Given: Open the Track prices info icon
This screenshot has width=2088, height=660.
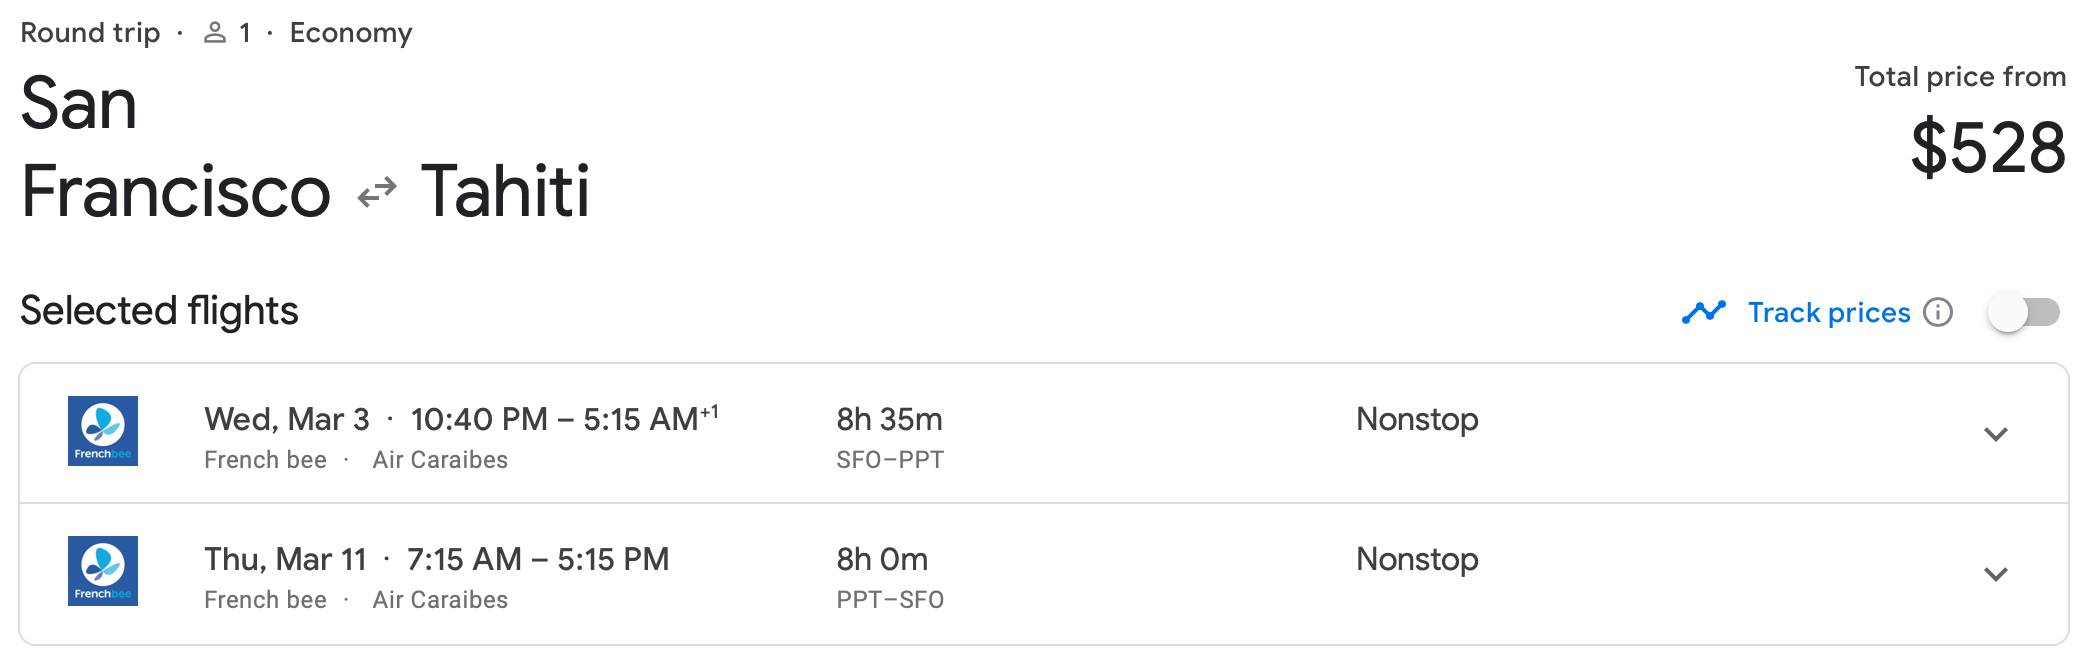Looking at the screenshot, I should [1938, 313].
